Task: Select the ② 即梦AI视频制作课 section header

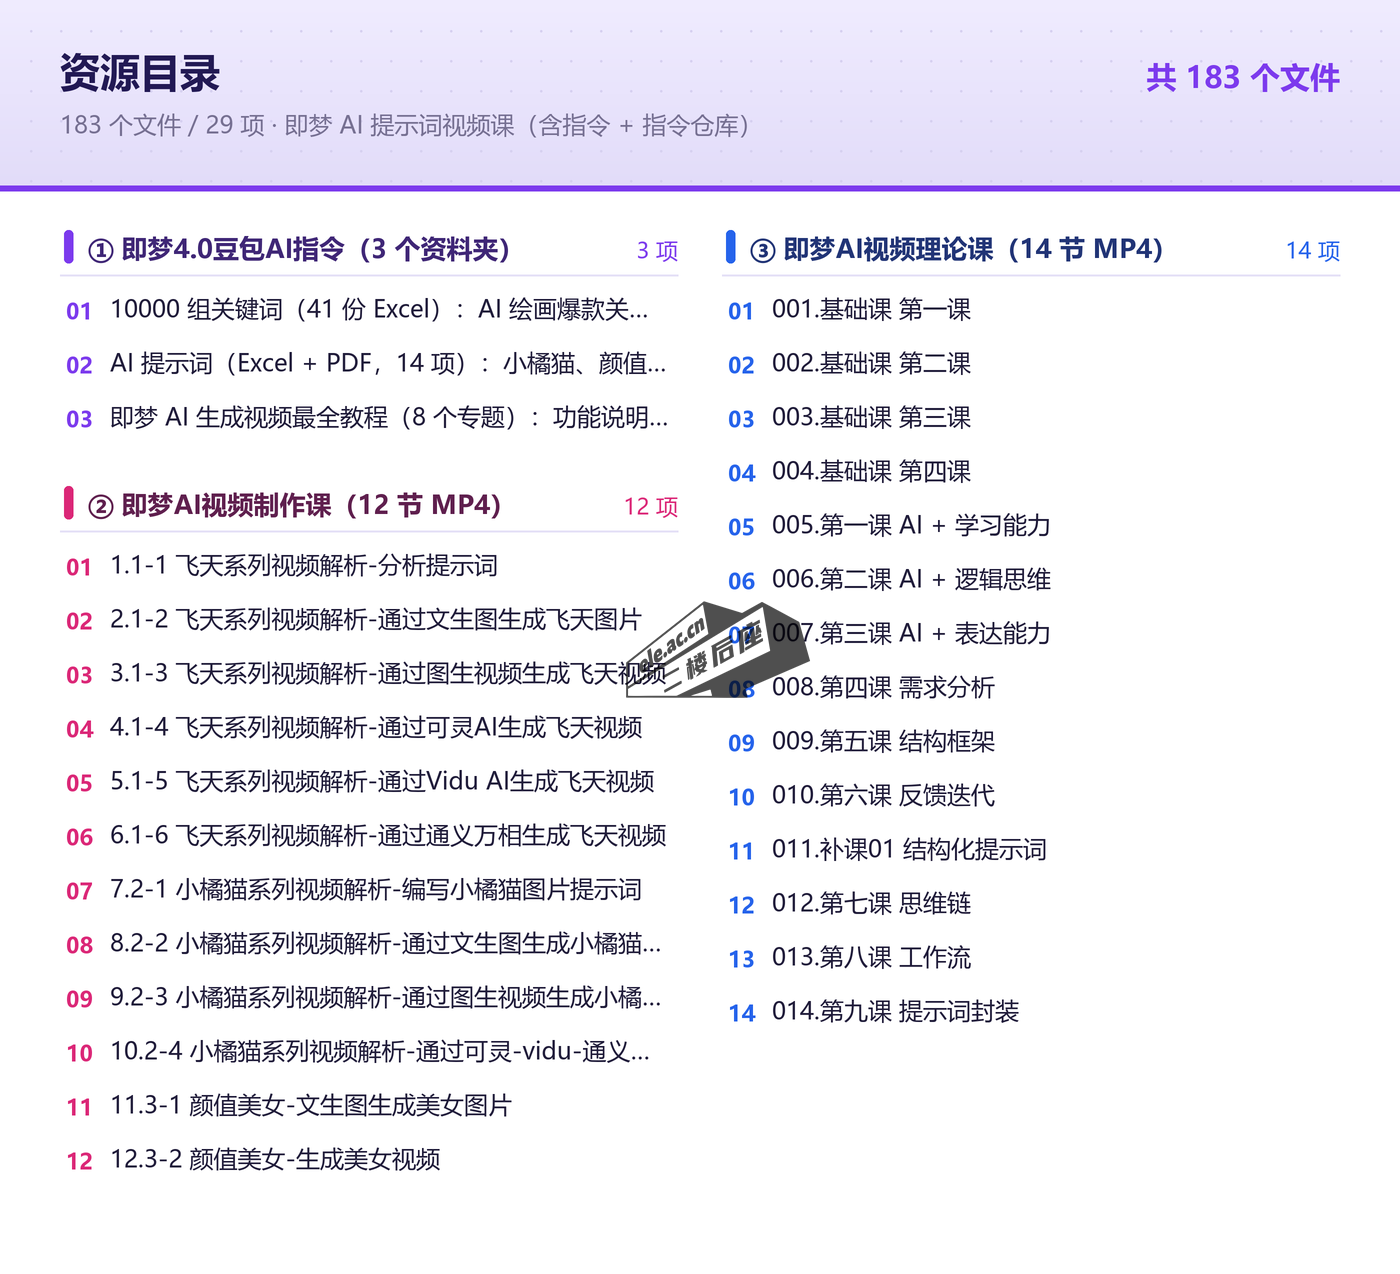Action: (295, 505)
